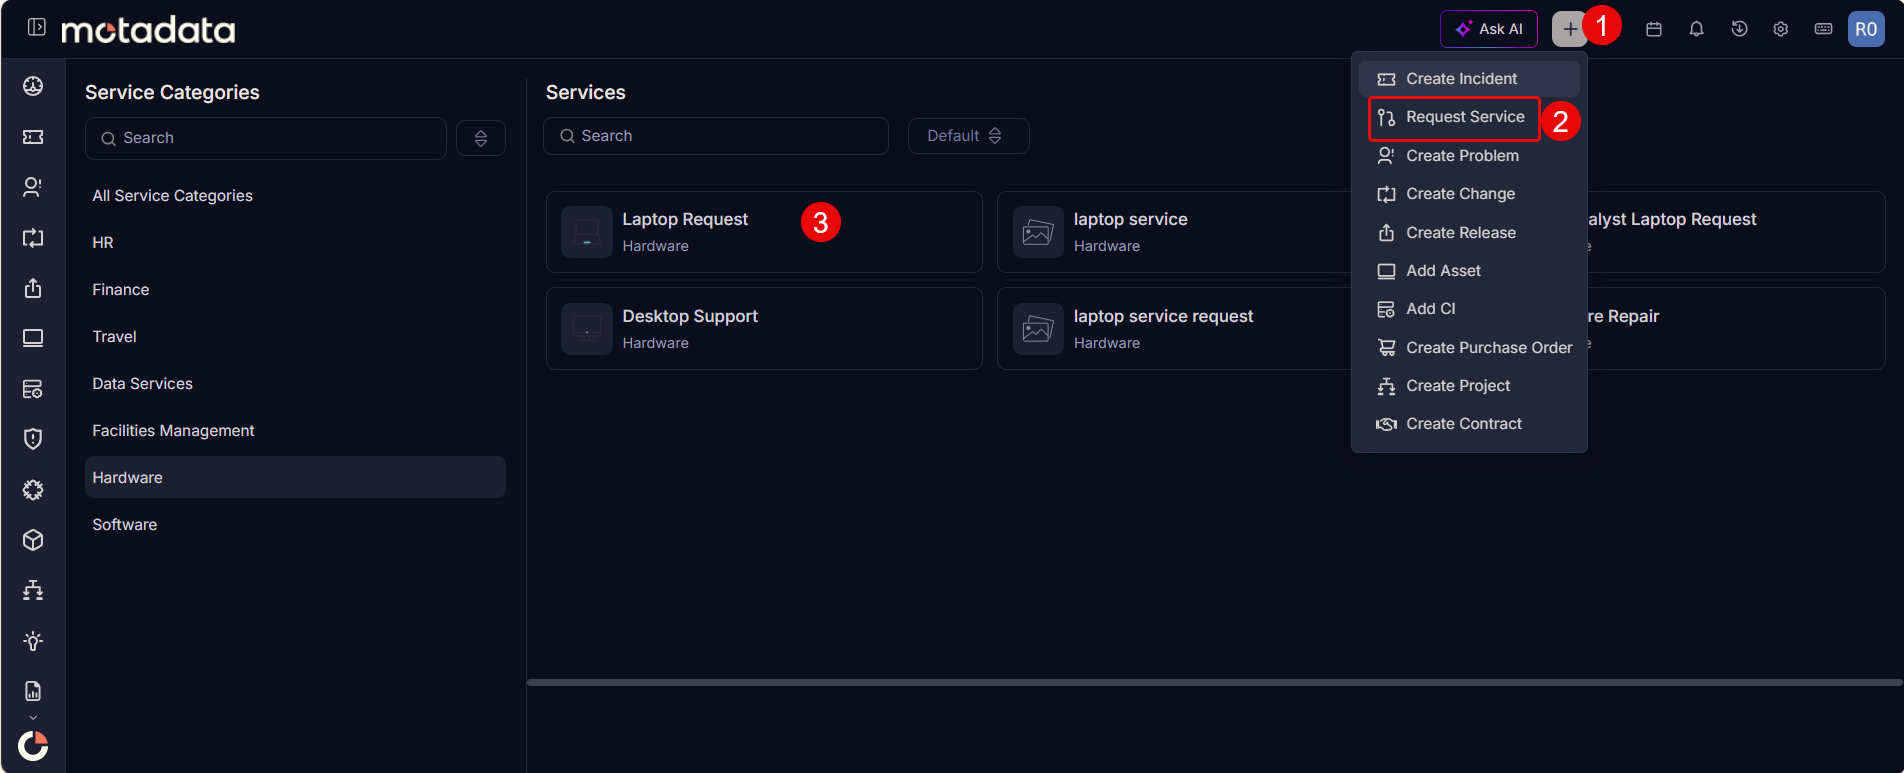Image resolution: width=1904 pixels, height=773 pixels.
Task: Choose Create Change from the menu
Action: coord(1469,194)
